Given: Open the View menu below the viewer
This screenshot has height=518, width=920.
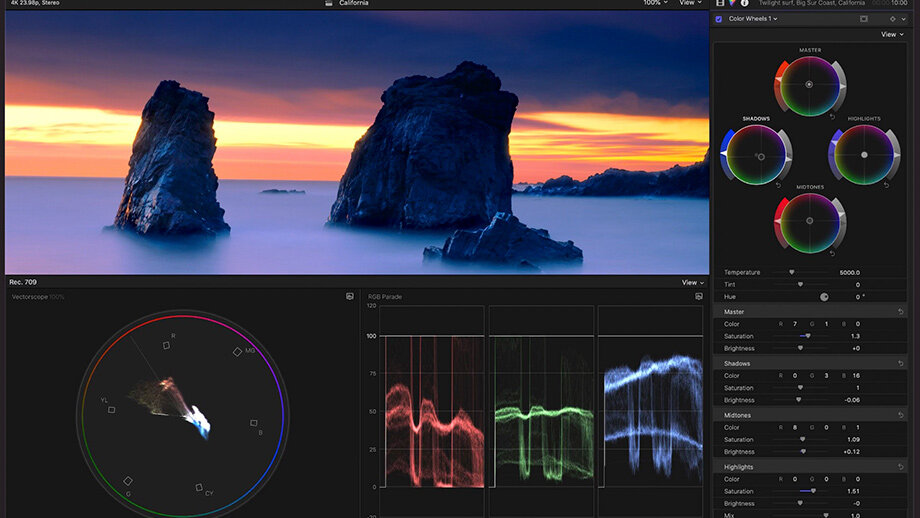Looking at the screenshot, I should (x=693, y=283).
